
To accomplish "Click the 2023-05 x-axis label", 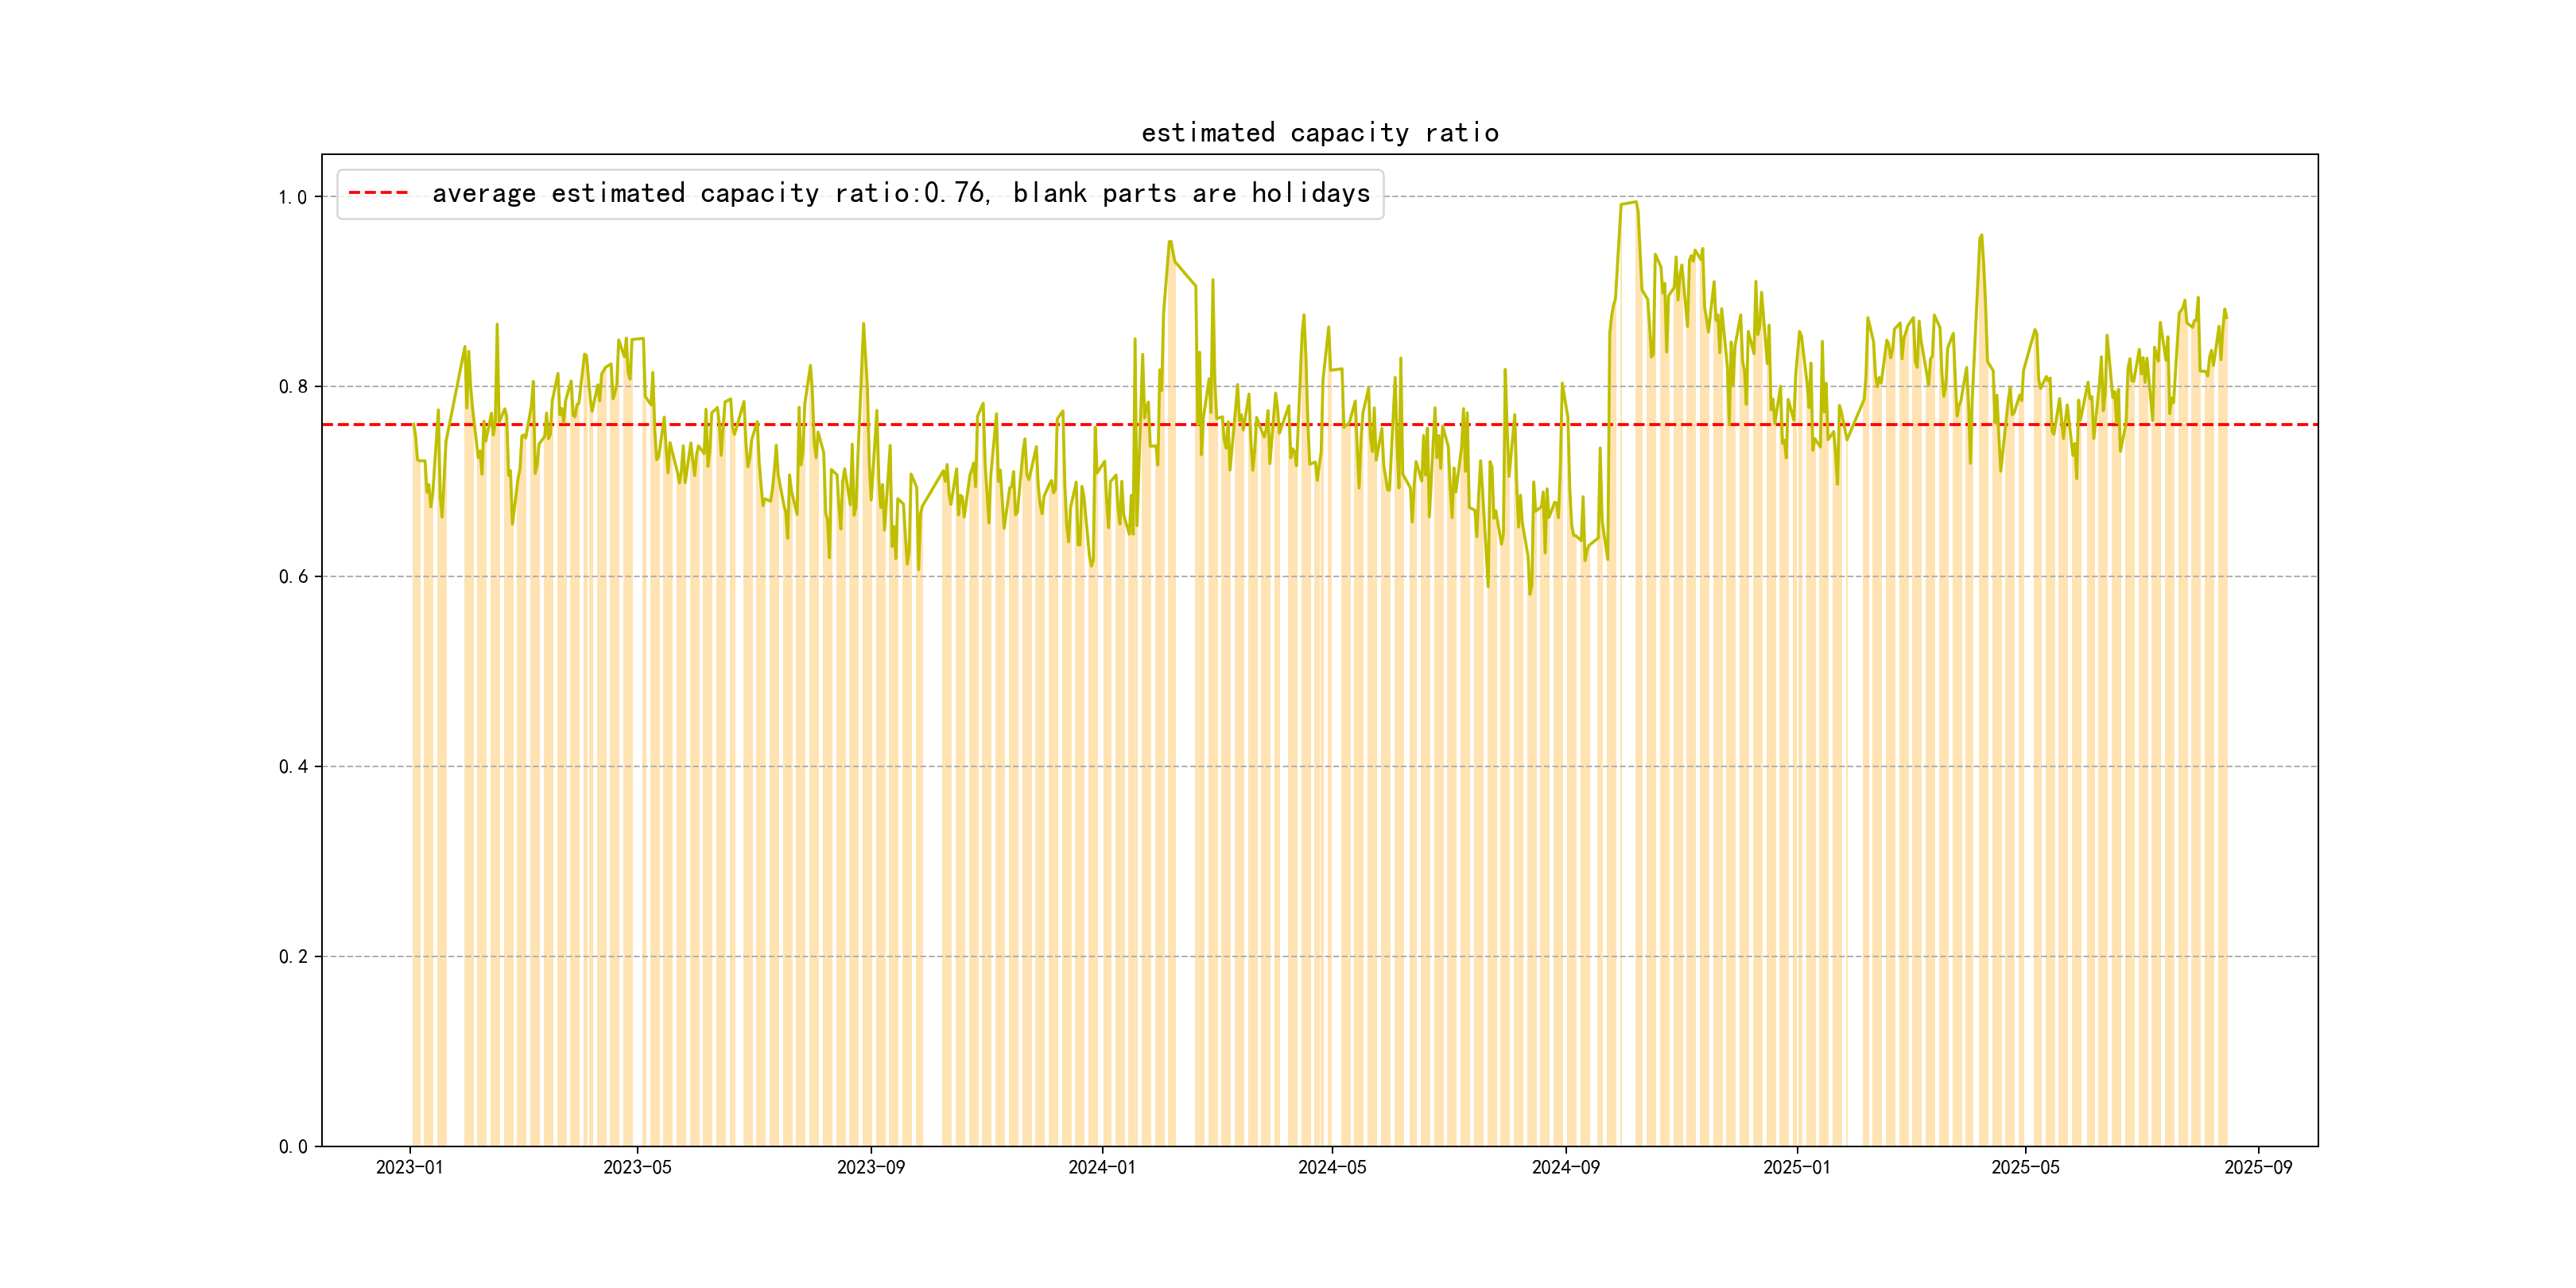I will tap(637, 1167).
